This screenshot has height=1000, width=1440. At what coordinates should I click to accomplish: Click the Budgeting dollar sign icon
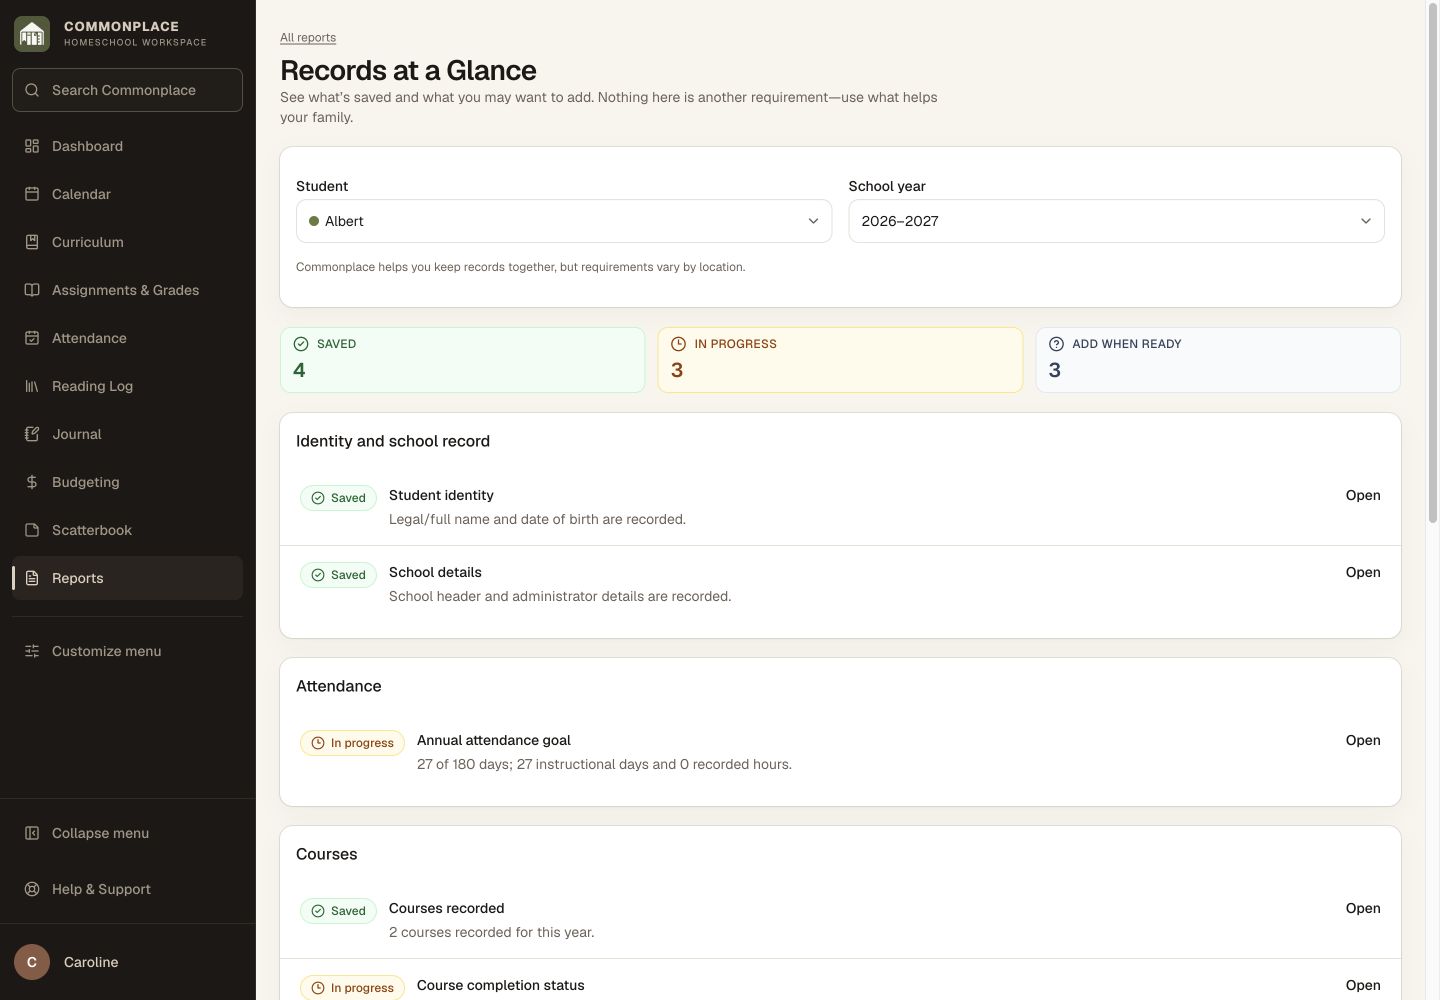pyautogui.click(x=32, y=482)
